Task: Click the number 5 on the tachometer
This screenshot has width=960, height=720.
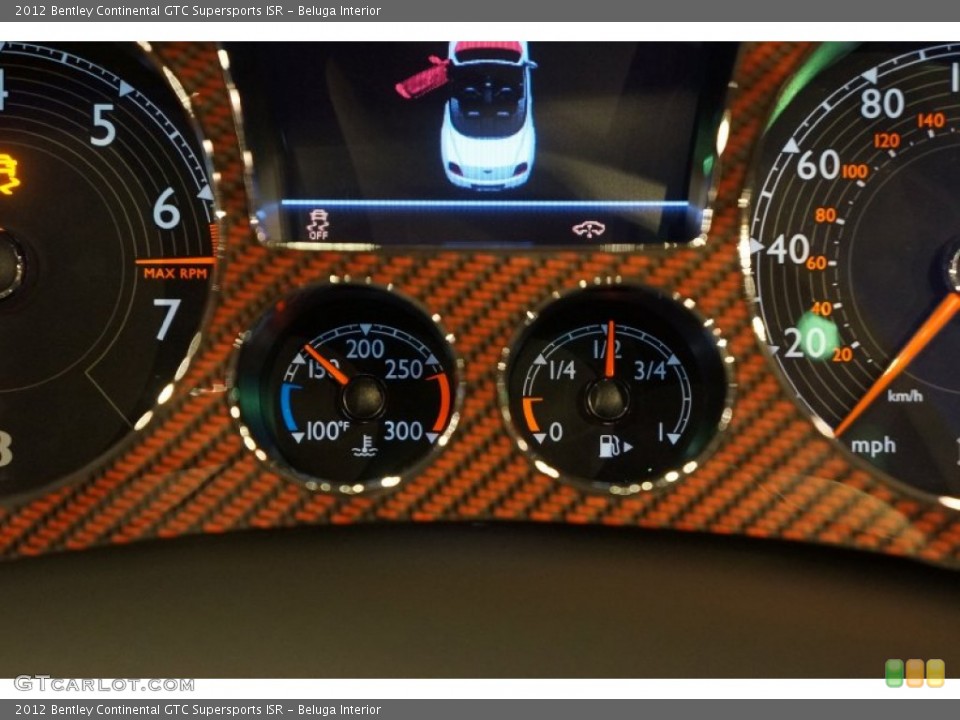Action: (103, 125)
